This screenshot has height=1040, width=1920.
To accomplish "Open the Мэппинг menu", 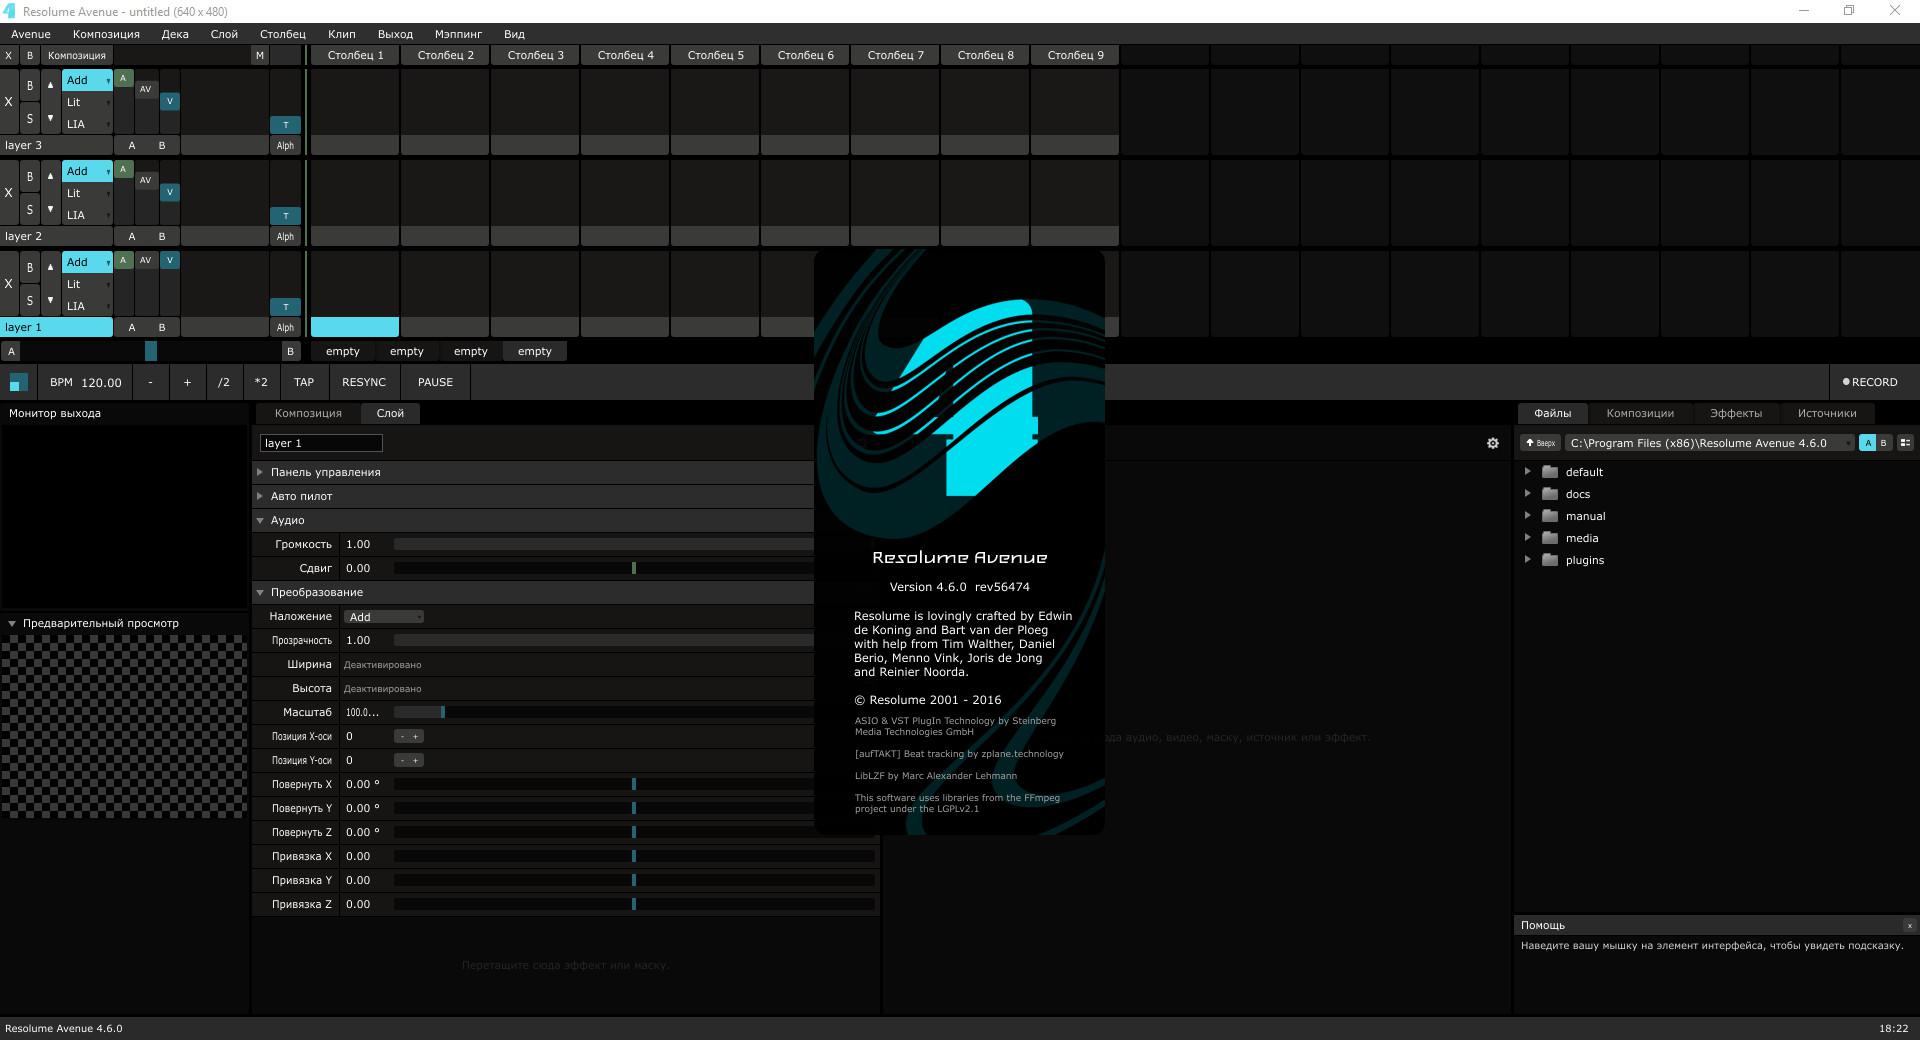I will pyautogui.click(x=458, y=34).
